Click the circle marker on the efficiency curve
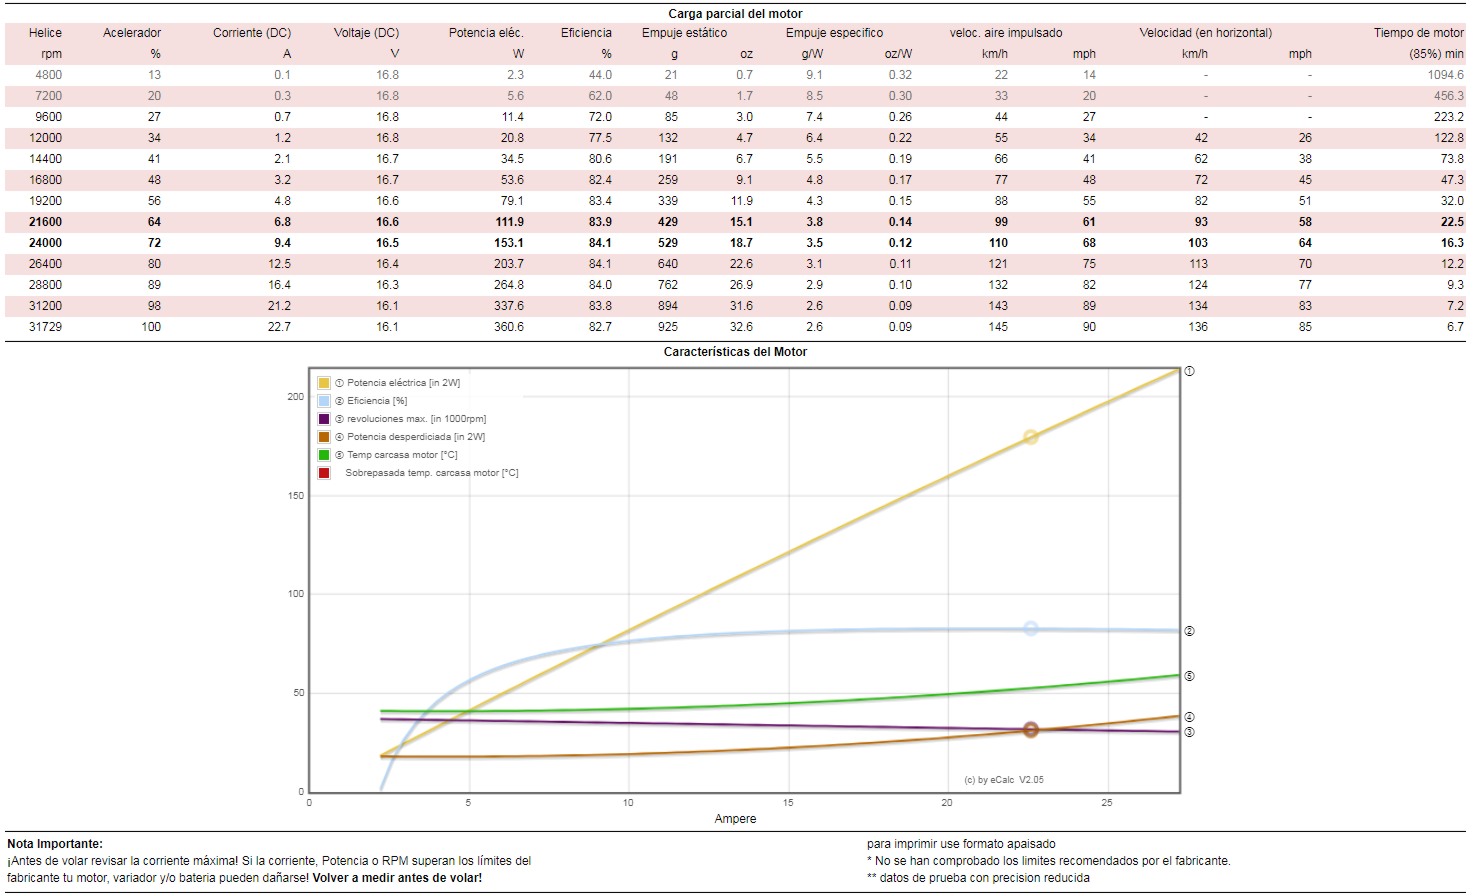1473x896 pixels. point(1030,629)
